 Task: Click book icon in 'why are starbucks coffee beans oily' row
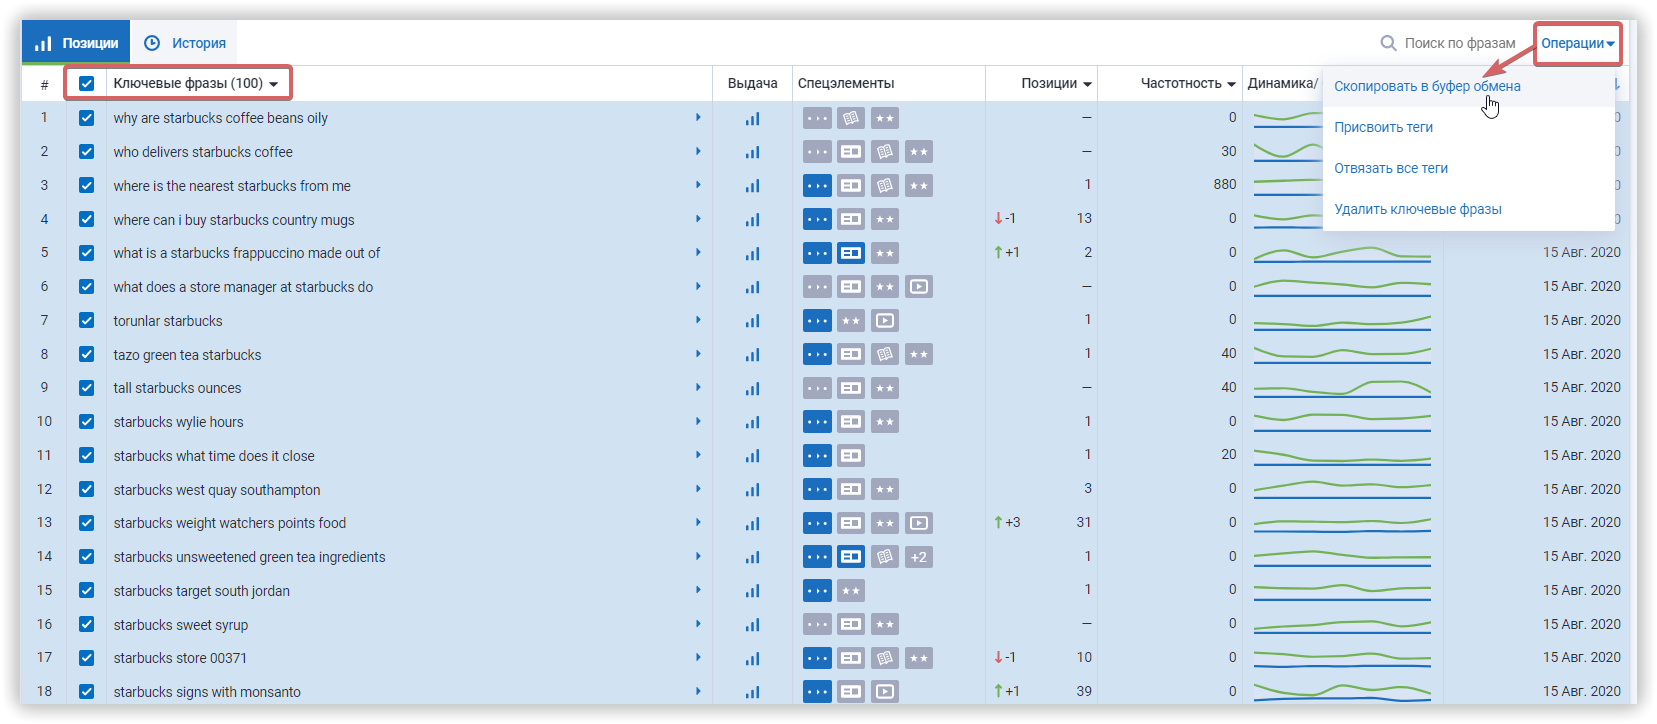tap(851, 118)
